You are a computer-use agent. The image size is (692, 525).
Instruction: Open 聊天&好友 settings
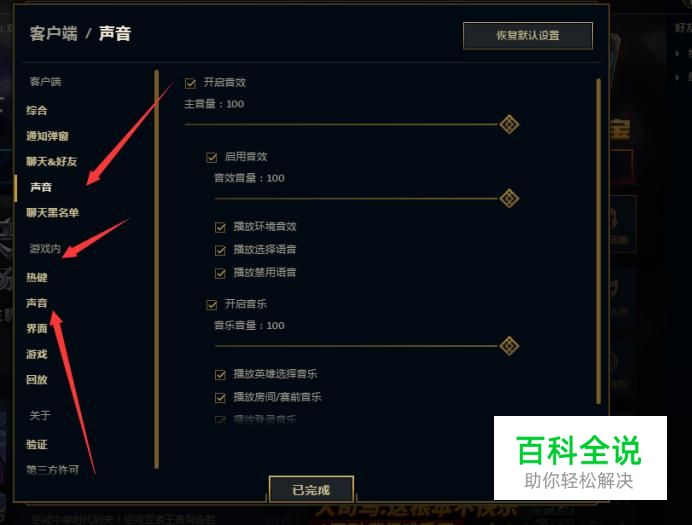(52, 161)
